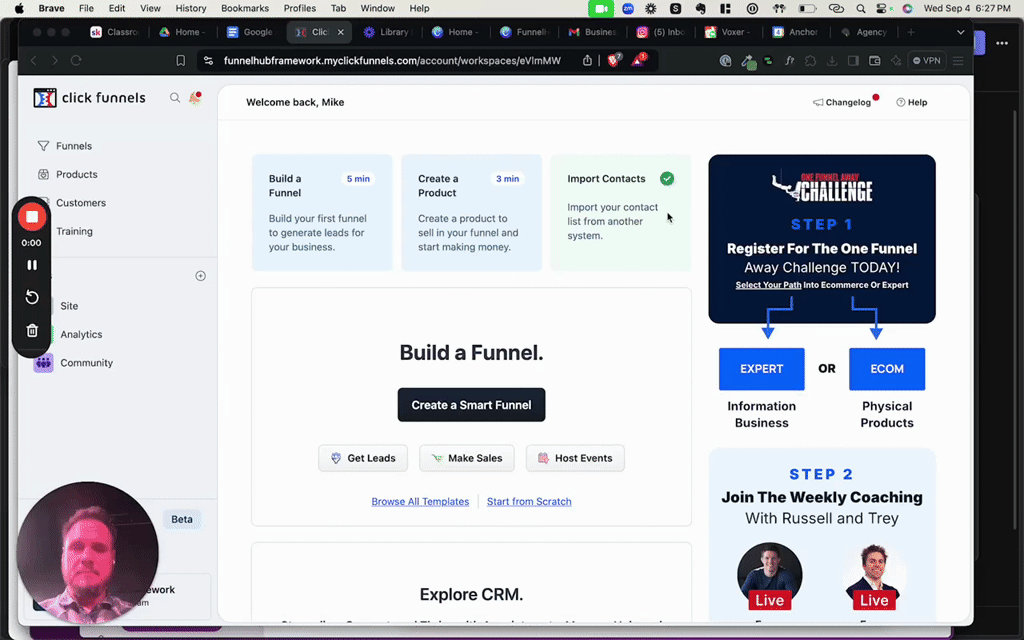Close the active ClickFunnels tab
This screenshot has height=640, width=1024.
340,32
